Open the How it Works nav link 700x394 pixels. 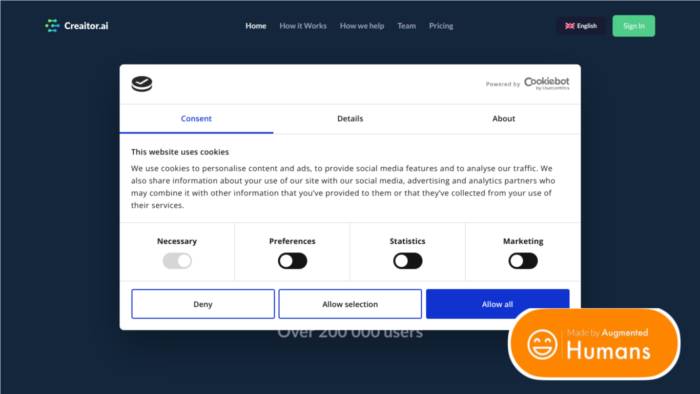303,26
